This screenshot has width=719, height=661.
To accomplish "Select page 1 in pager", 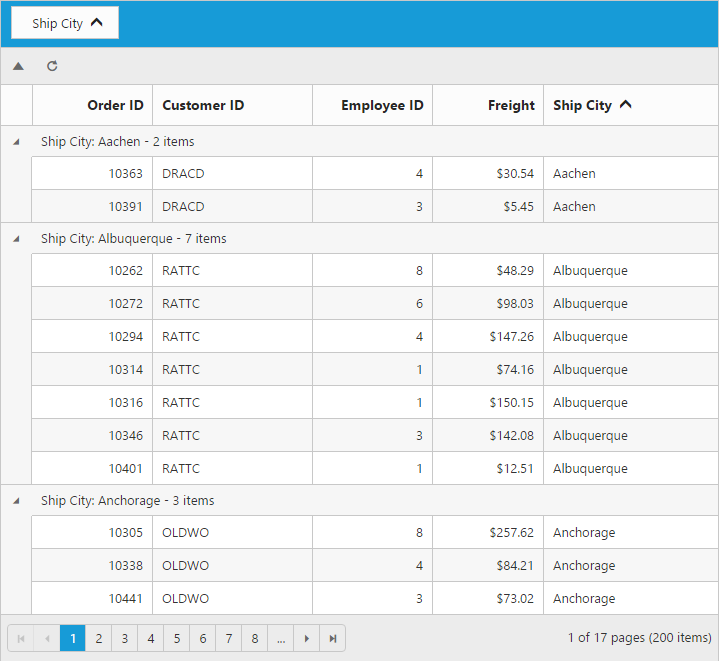I will pyautogui.click(x=72, y=639).
